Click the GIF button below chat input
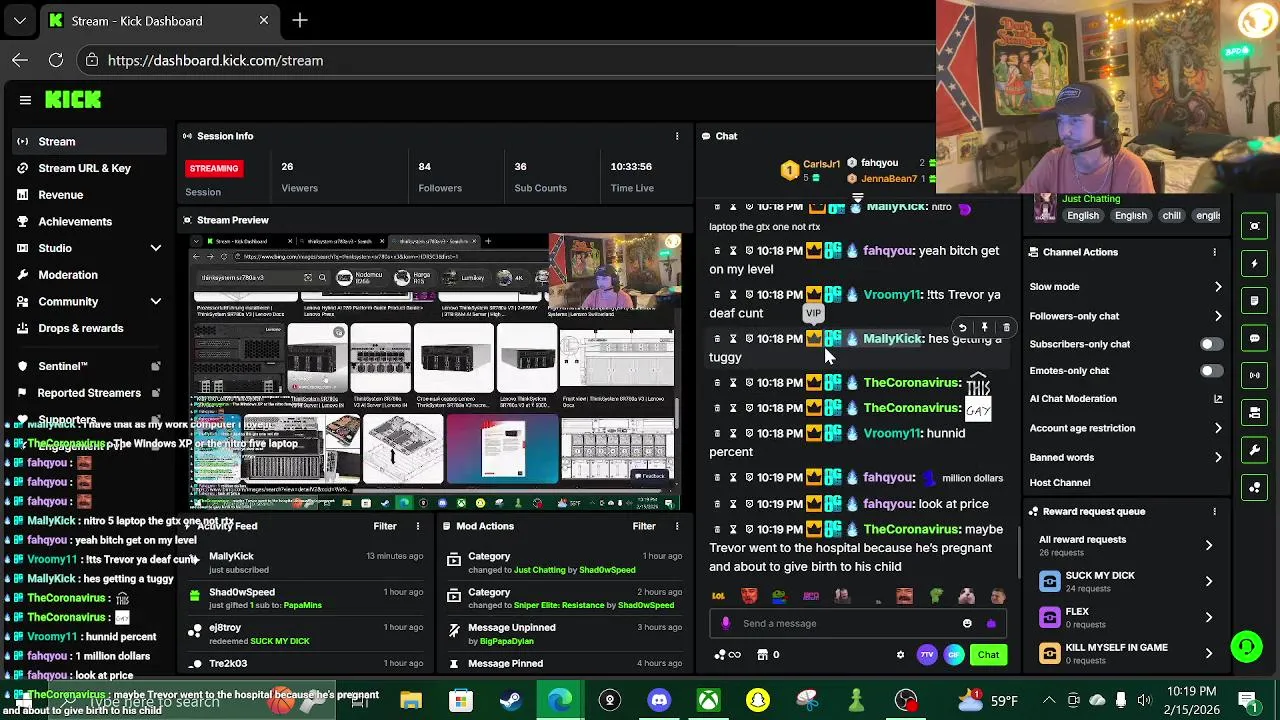1280x720 pixels. [x=954, y=655]
